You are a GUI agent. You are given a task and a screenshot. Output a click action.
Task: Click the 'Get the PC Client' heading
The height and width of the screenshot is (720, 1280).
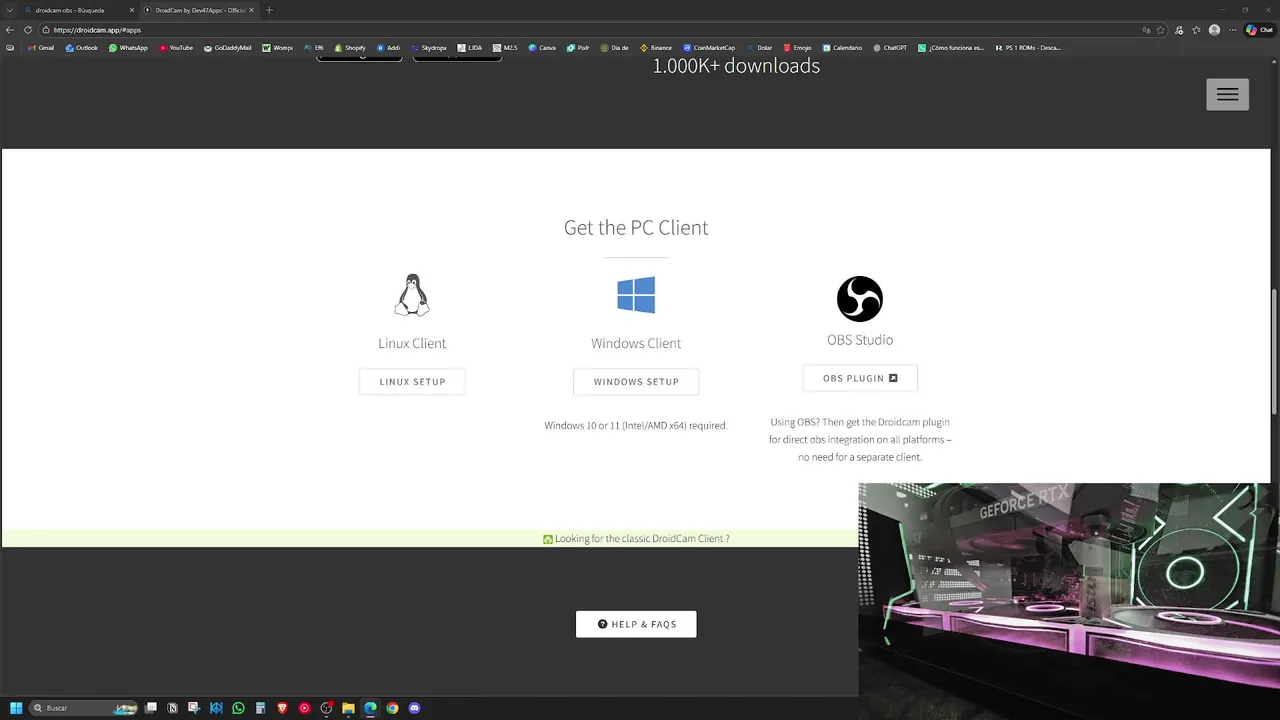pyautogui.click(x=636, y=227)
